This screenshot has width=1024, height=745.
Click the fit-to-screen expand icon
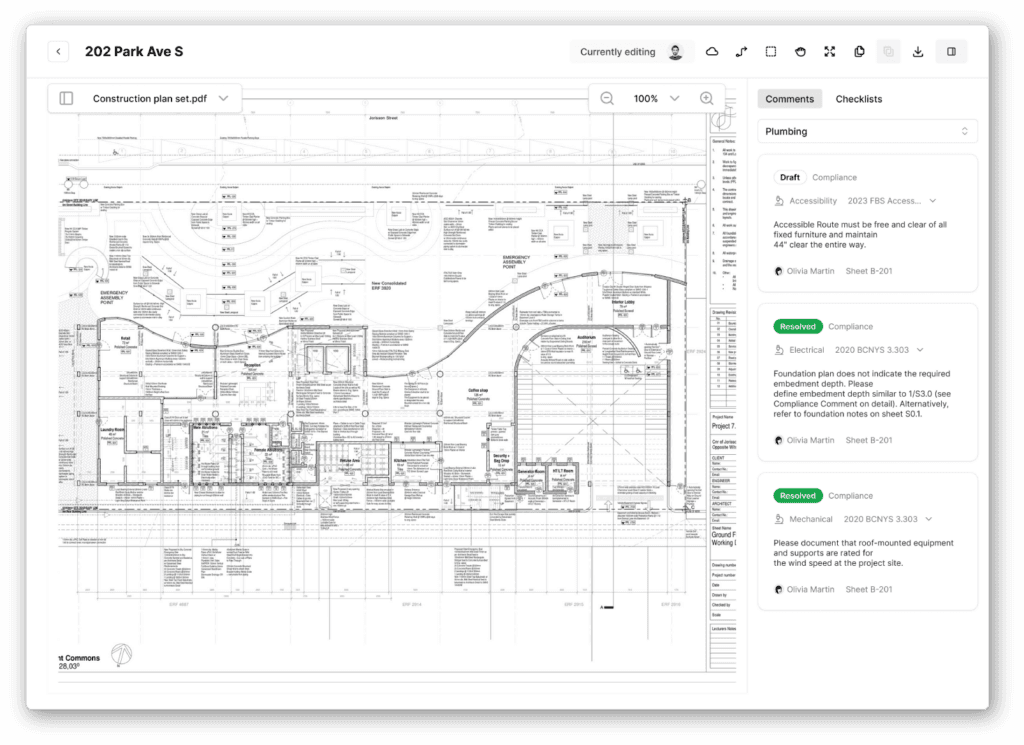829,52
